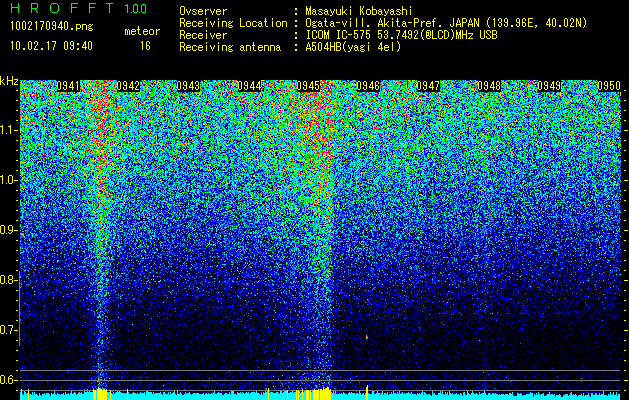Click the 0944 time marker
This screenshot has width=629, height=400.
[249, 86]
